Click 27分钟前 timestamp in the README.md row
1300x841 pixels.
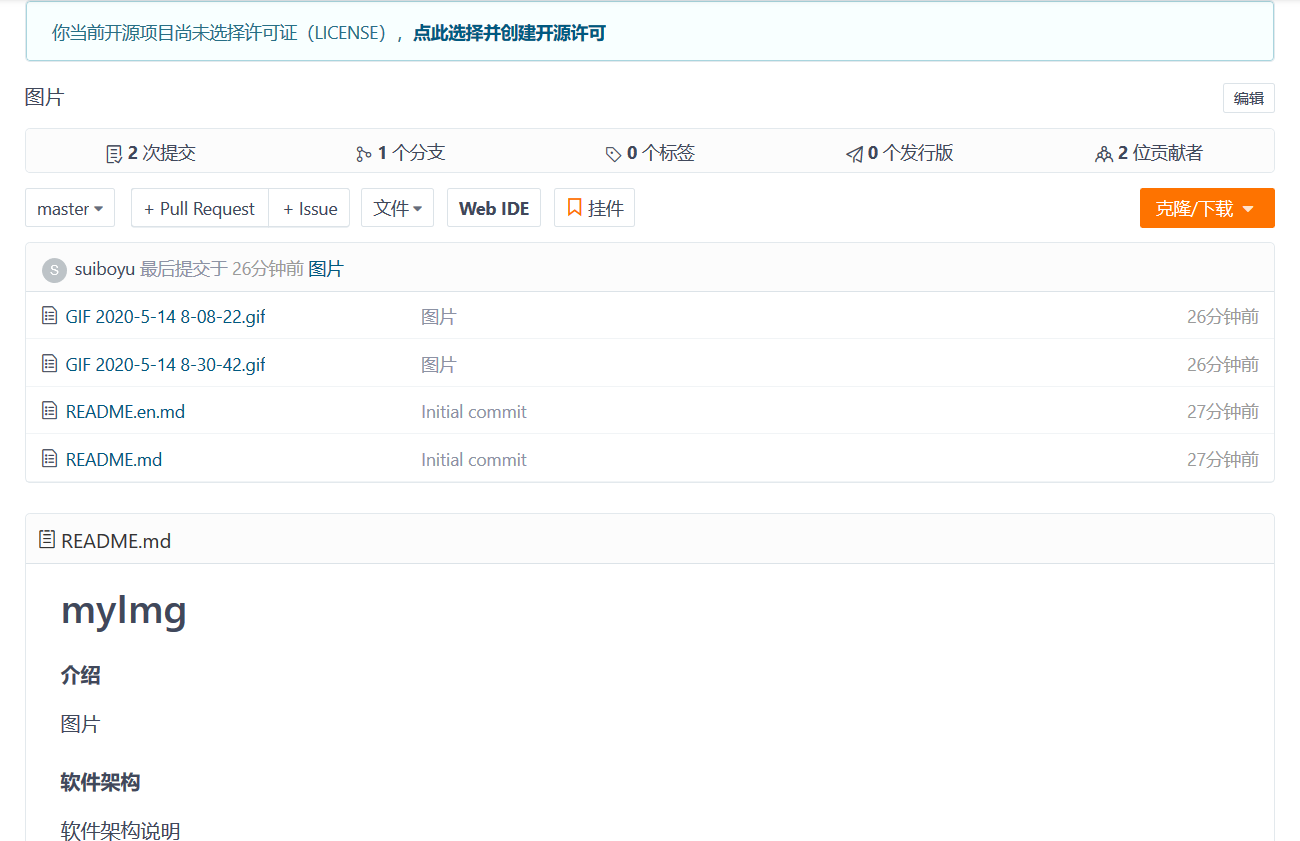(x=1222, y=460)
